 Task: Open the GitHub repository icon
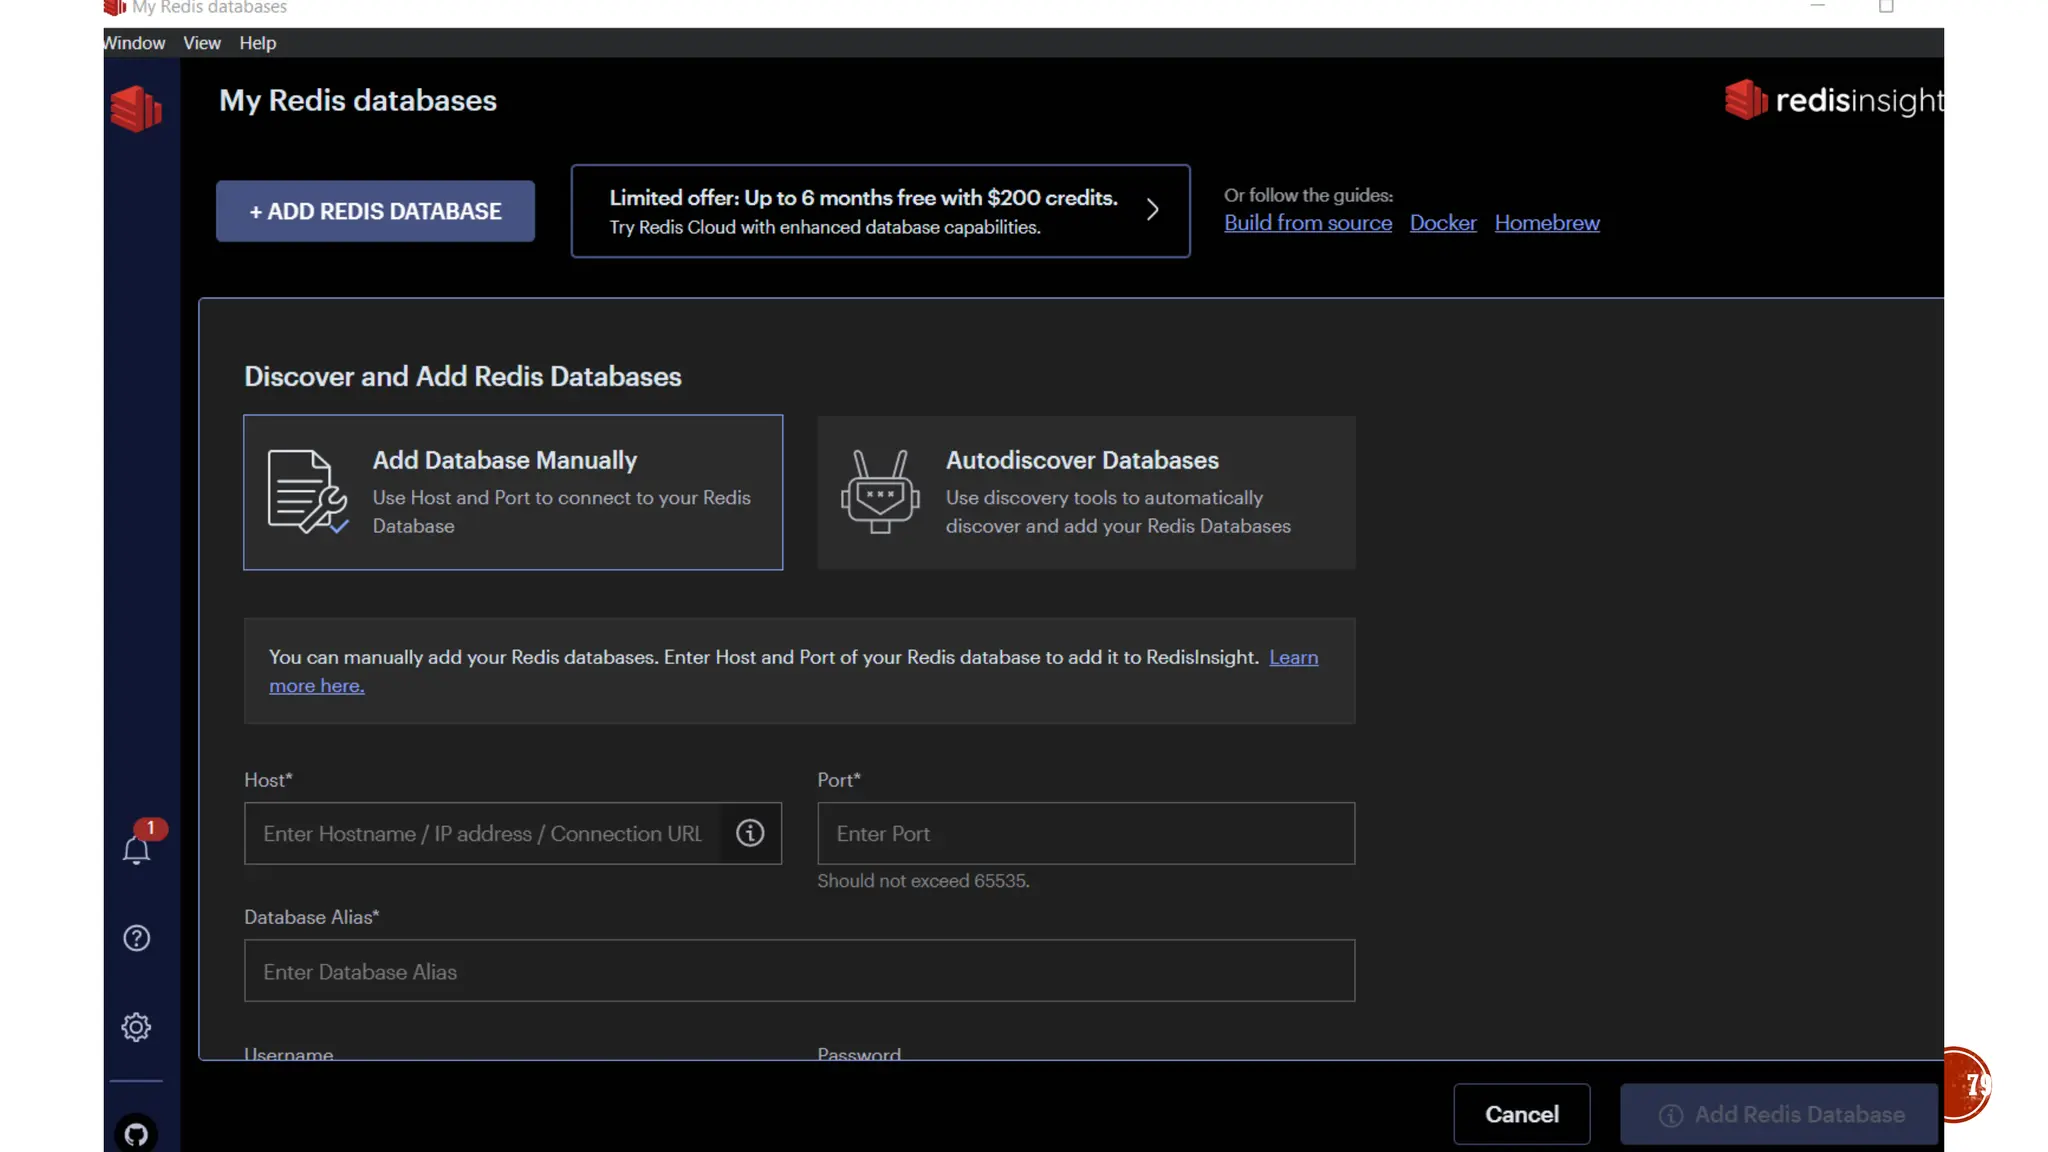(x=136, y=1134)
